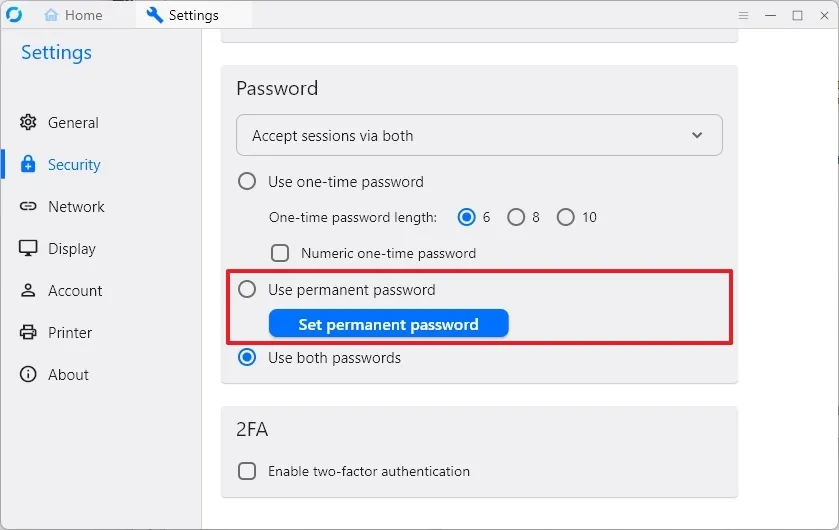The width and height of the screenshot is (839, 530).
Task: Select Use both passwords radio
Action: (247, 358)
